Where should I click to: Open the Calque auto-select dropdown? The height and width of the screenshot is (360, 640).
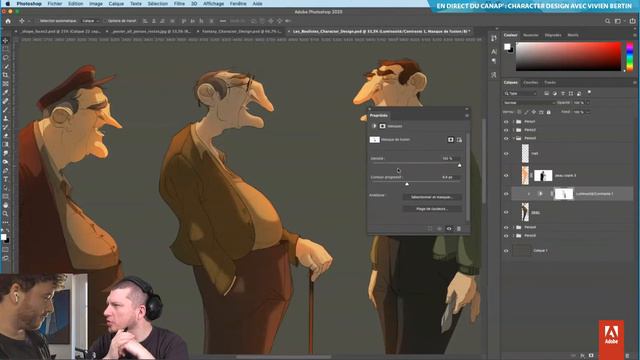point(90,21)
